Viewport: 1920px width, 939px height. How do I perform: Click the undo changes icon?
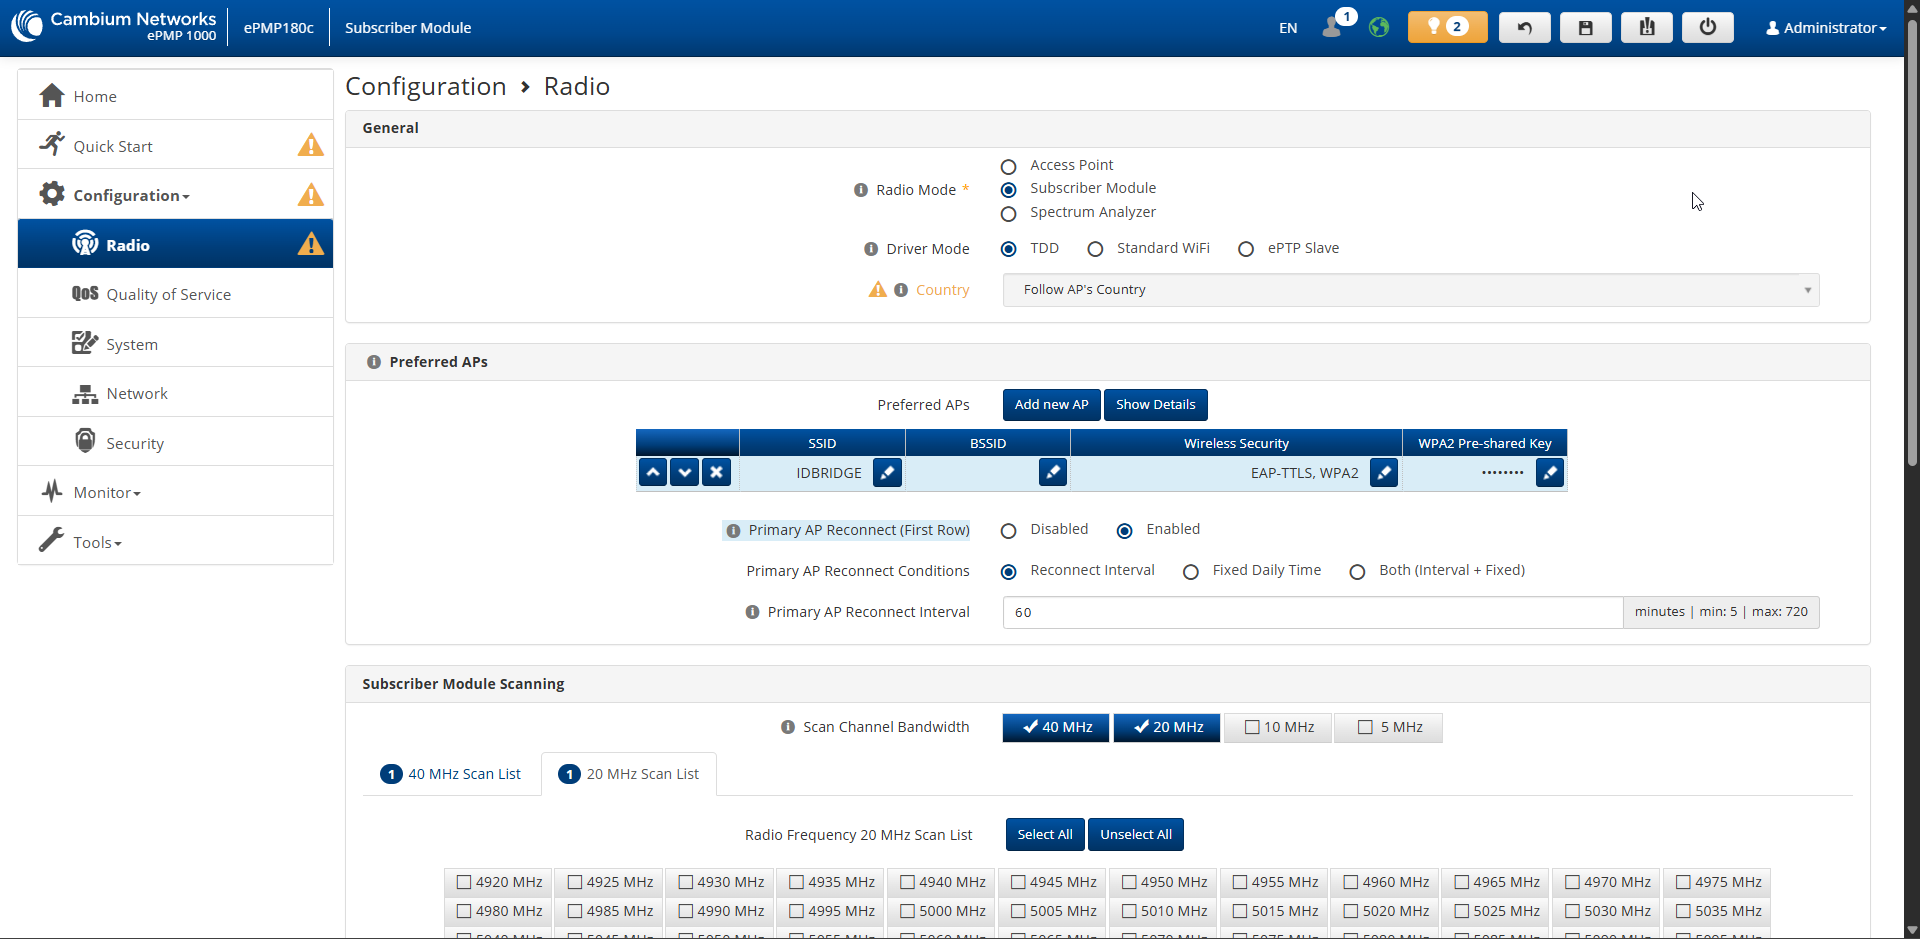click(x=1525, y=27)
